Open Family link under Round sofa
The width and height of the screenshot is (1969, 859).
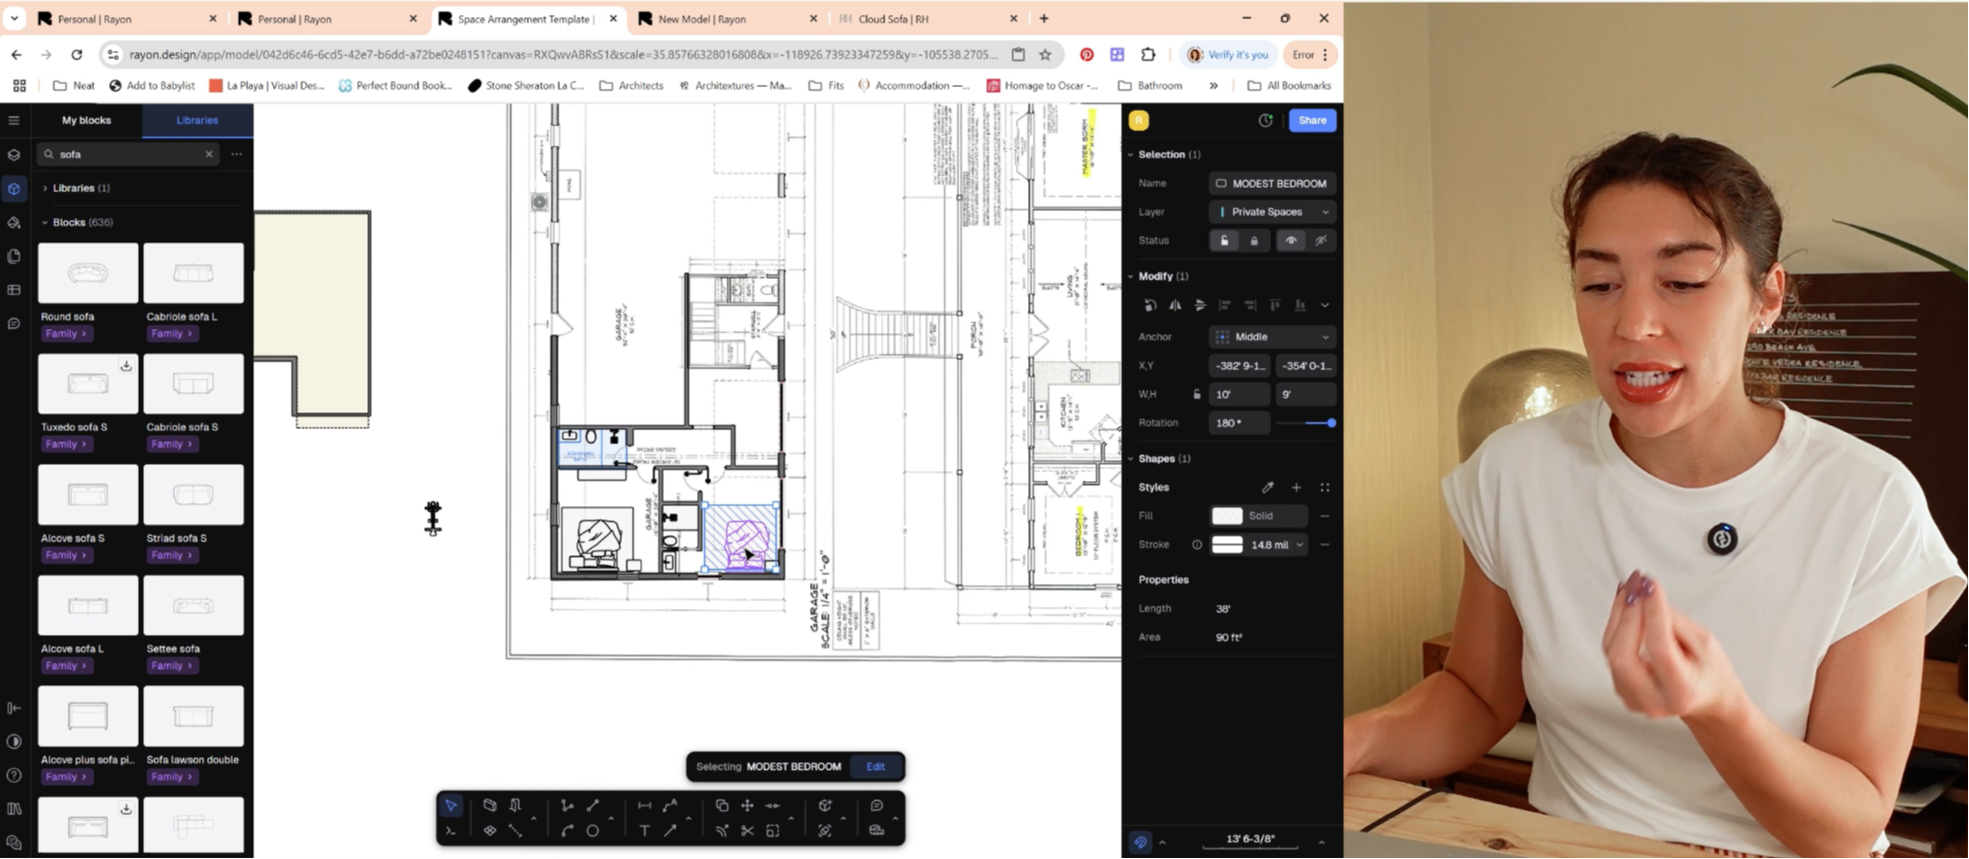click(66, 334)
